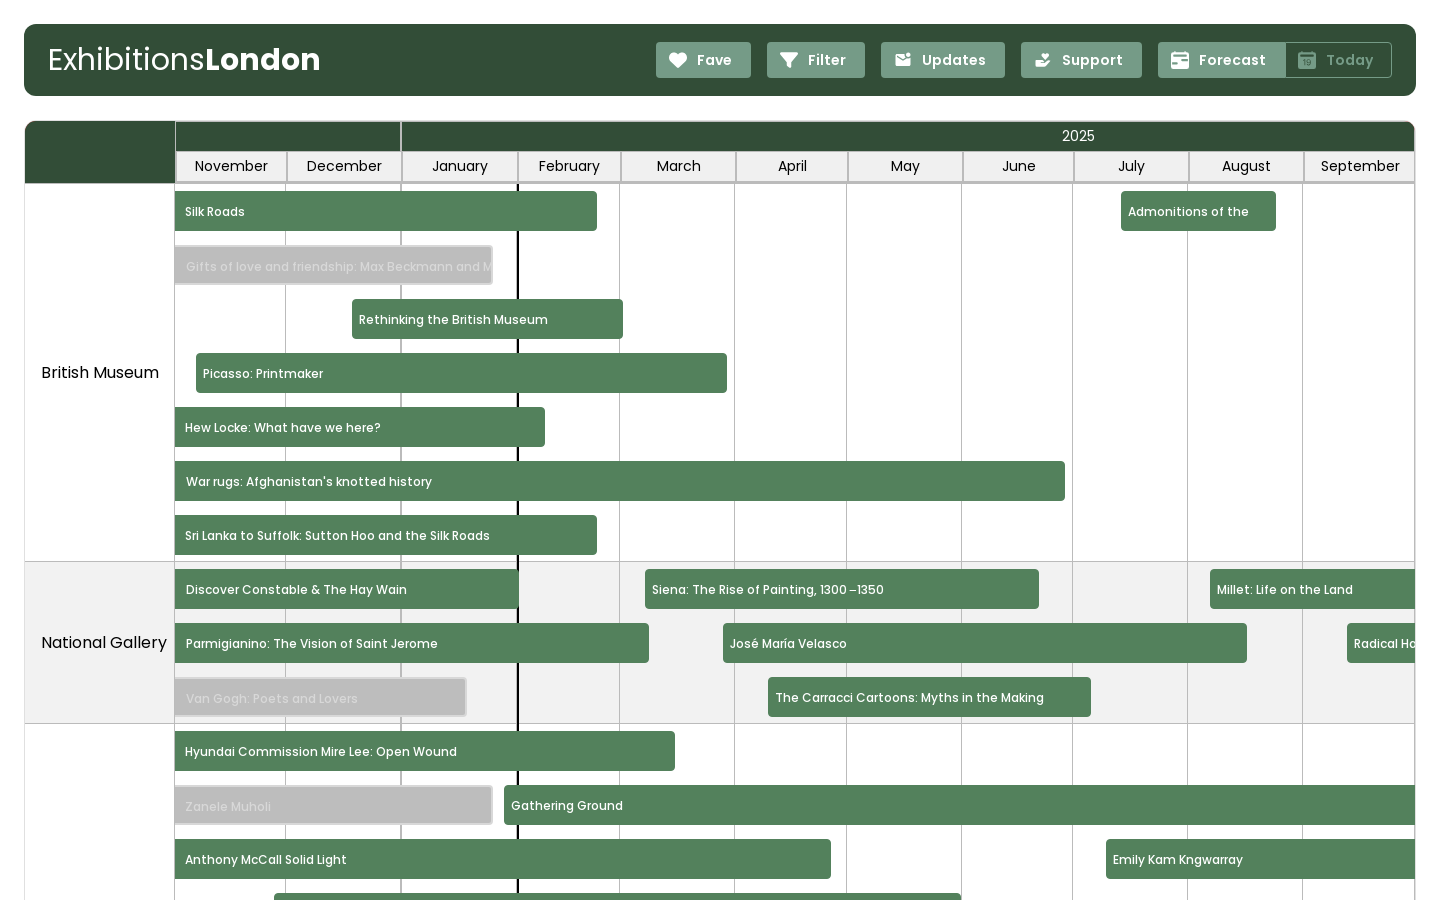Select the May month header
This screenshot has width=1440, height=900.
(x=905, y=166)
